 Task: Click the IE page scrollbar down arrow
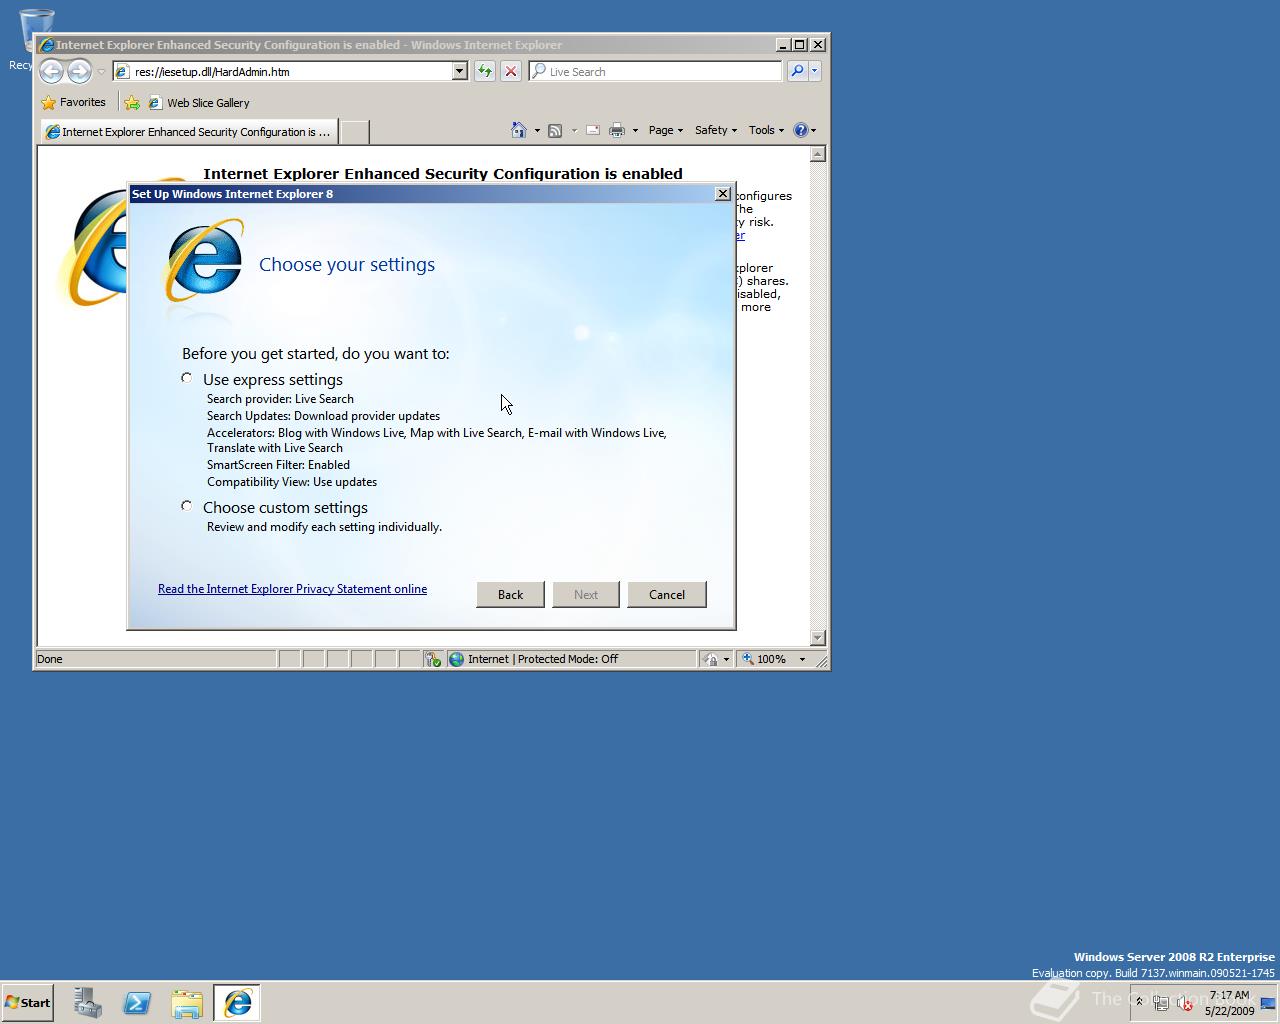click(x=818, y=637)
